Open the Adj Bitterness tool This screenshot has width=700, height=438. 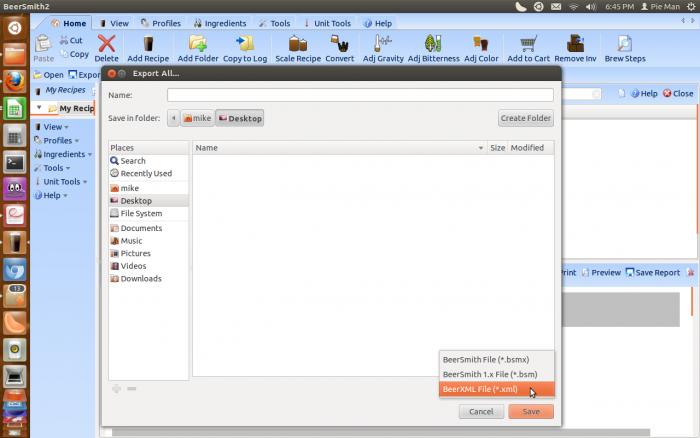433,48
